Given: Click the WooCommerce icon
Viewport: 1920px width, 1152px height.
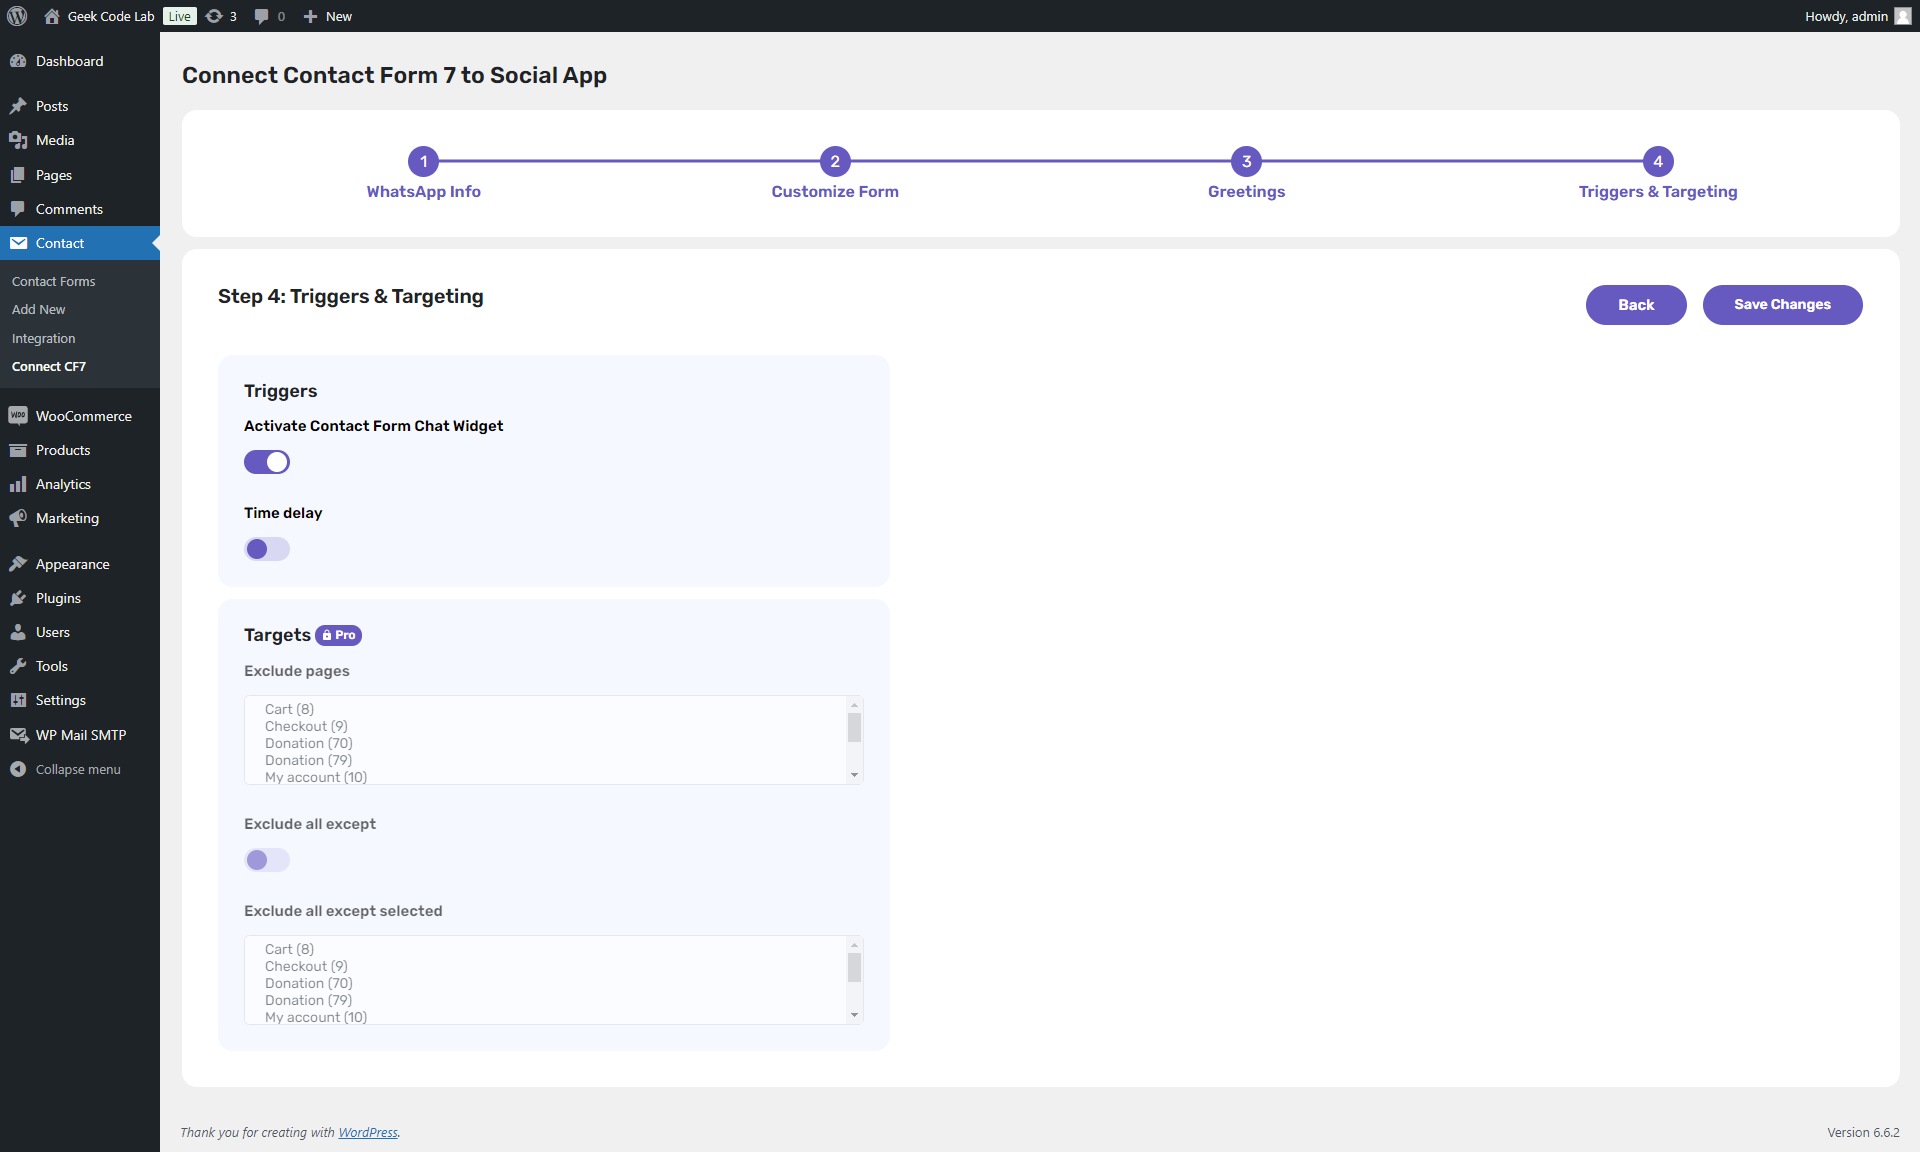Looking at the screenshot, I should point(18,416).
